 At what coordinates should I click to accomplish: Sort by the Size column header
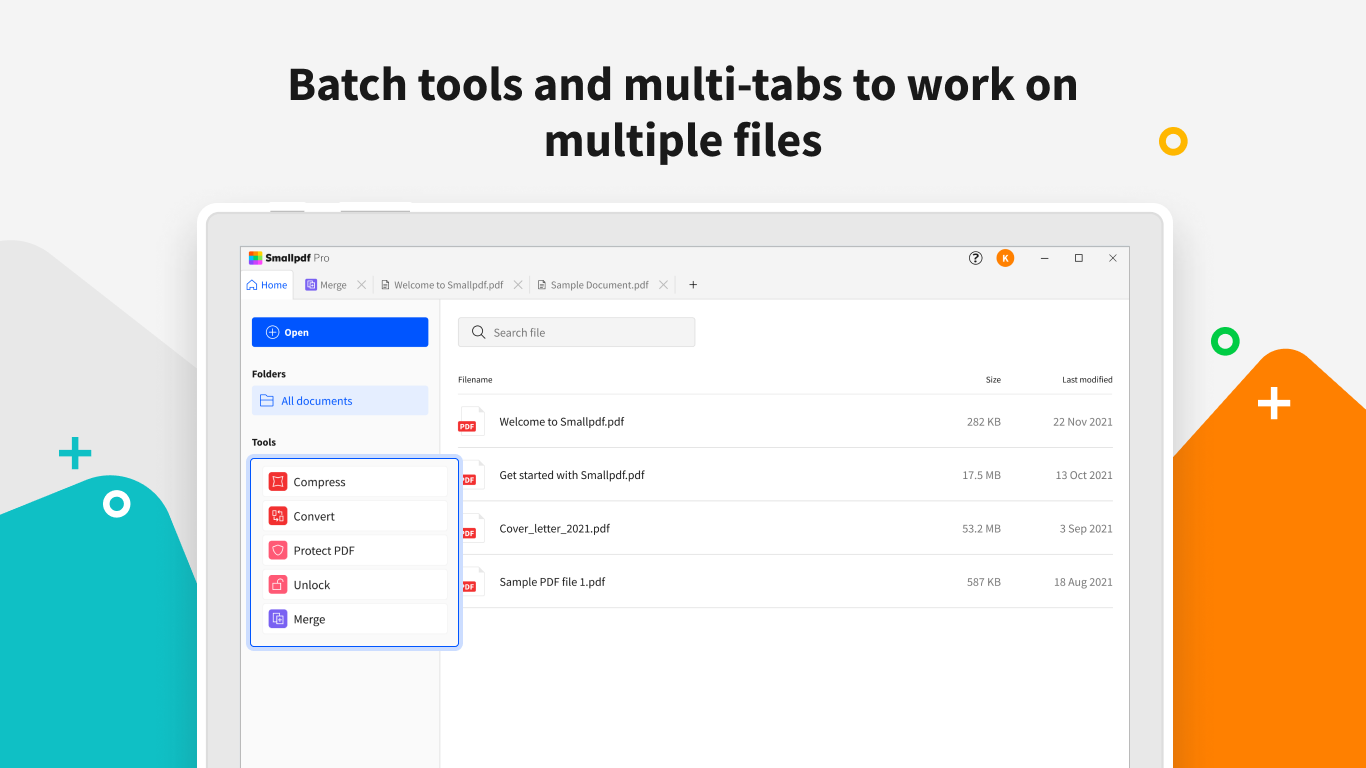click(993, 380)
